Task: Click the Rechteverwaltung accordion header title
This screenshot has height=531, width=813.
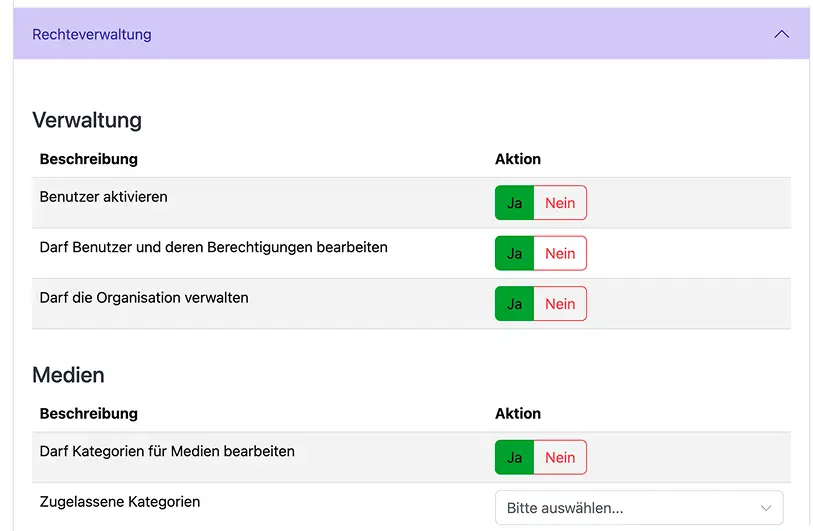Action: [92, 34]
